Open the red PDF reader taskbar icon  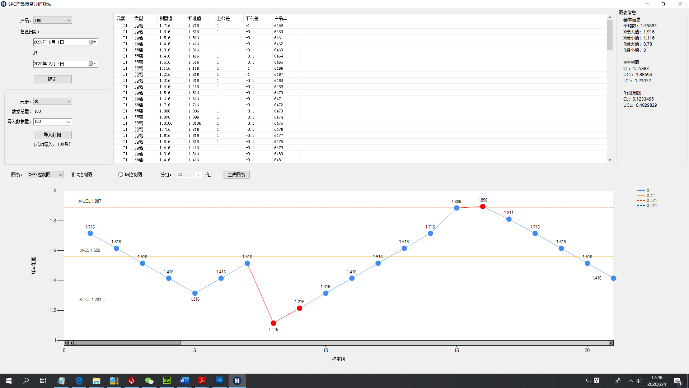point(202,381)
